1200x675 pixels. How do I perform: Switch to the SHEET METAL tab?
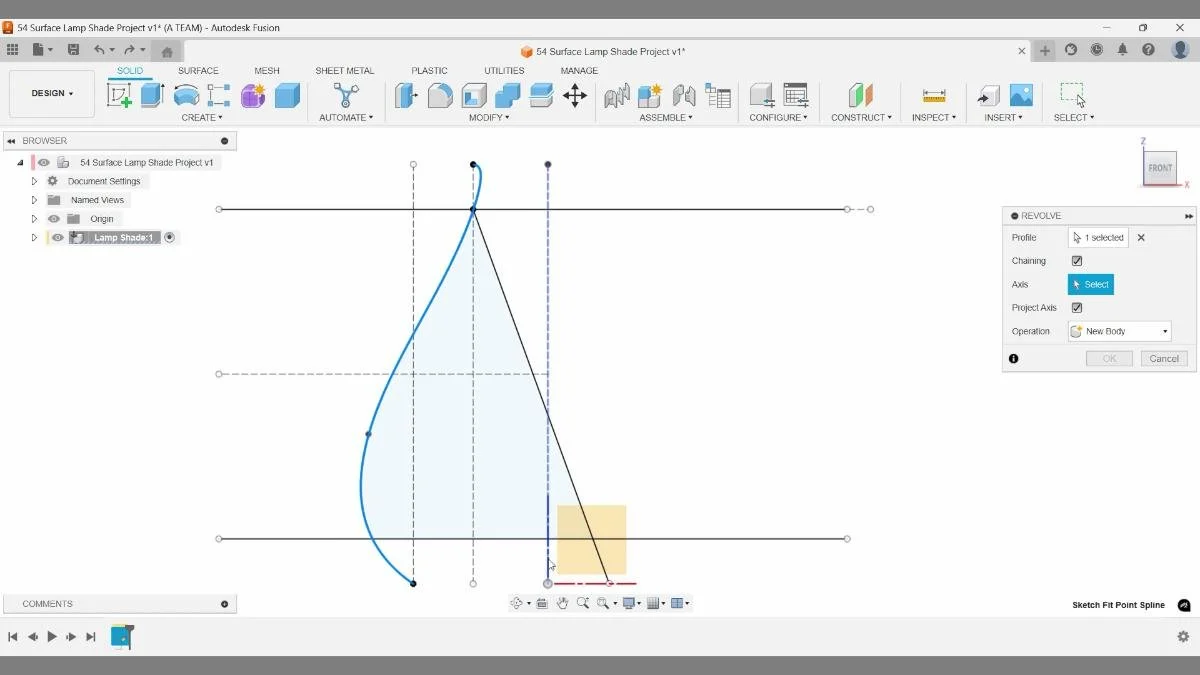pos(344,71)
